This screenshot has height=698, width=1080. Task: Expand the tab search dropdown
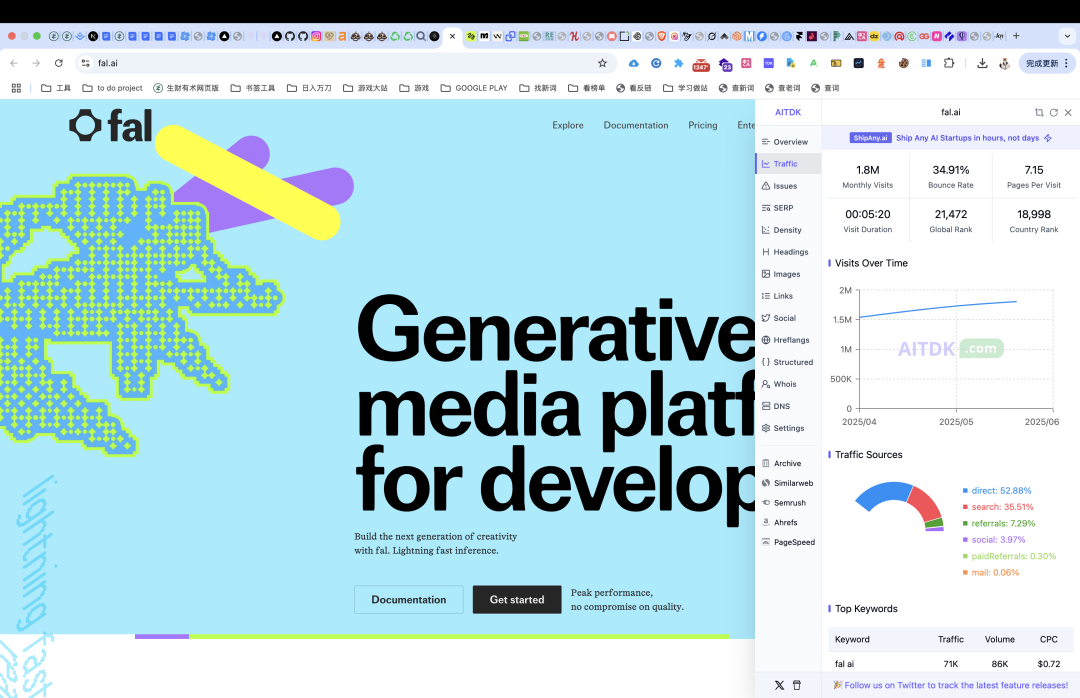(x=1067, y=36)
